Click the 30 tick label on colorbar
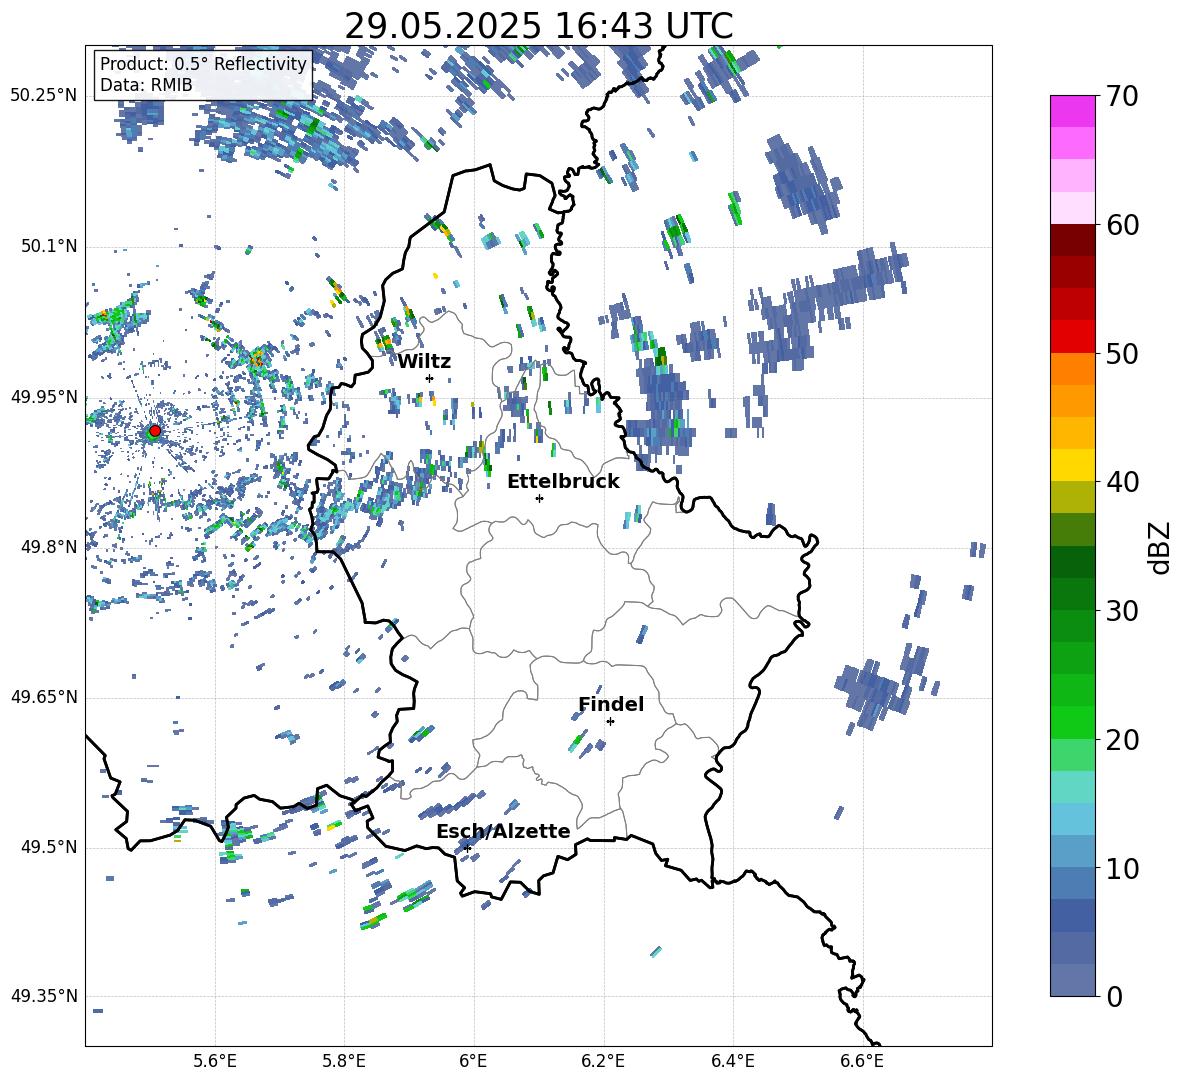The image size is (1184, 1081). pyautogui.click(x=1122, y=611)
